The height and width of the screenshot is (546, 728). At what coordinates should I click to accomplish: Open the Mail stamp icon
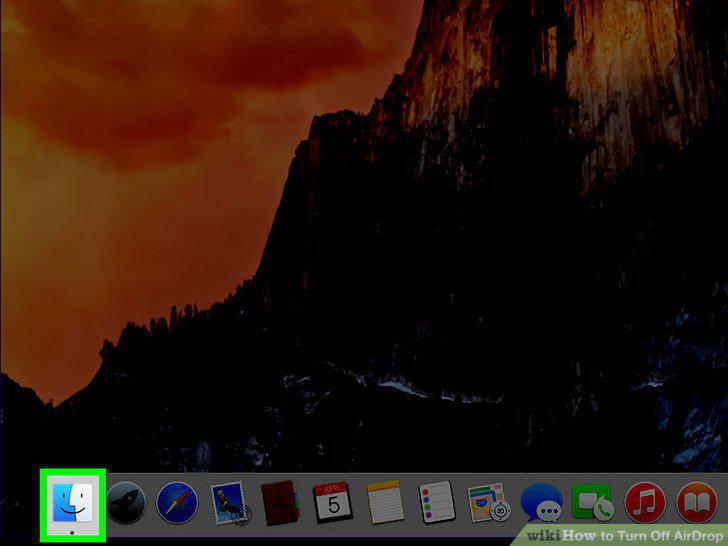[230, 503]
